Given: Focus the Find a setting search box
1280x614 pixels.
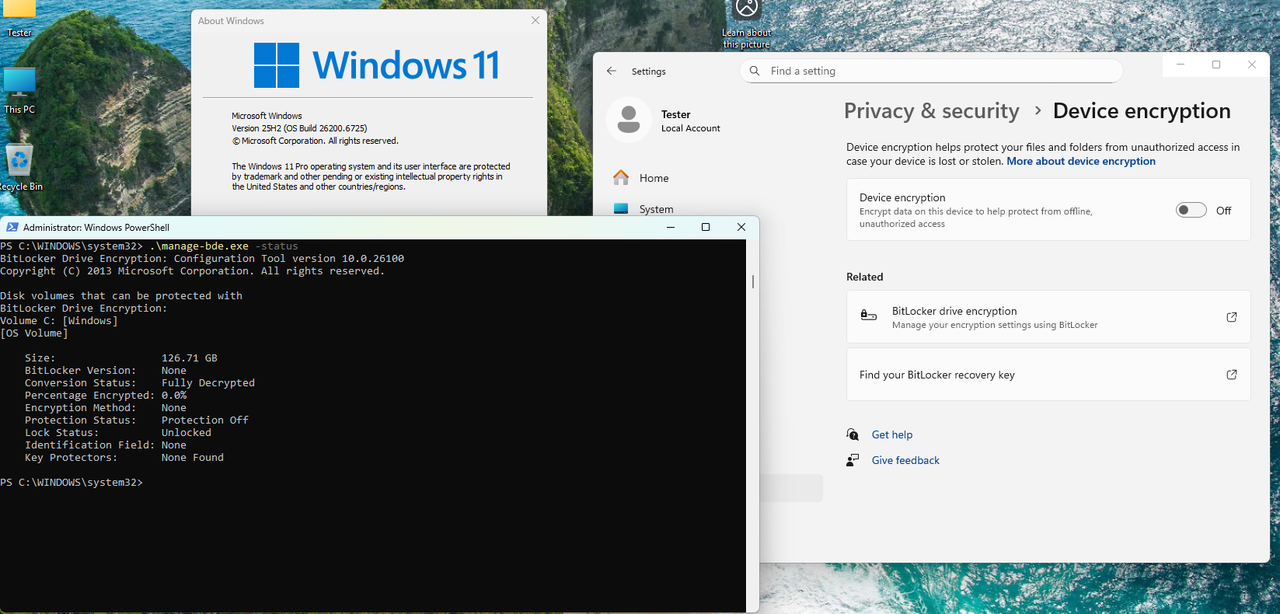Looking at the screenshot, I should pyautogui.click(x=931, y=71).
